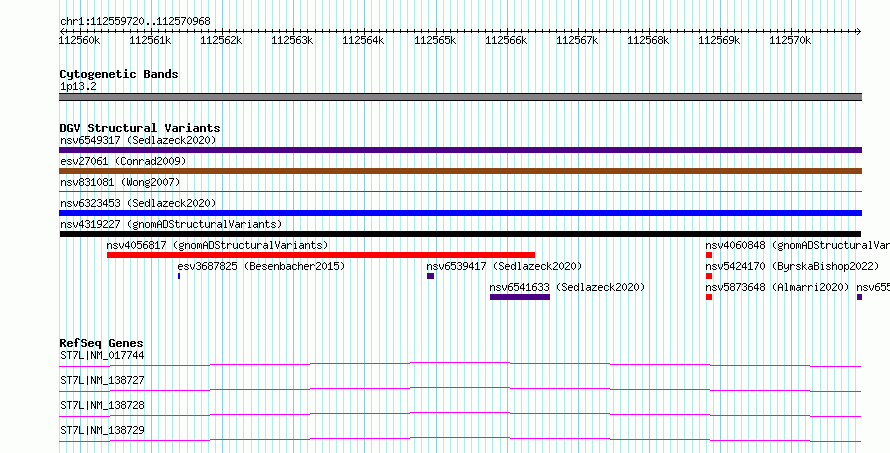
Task: Open variant label nsv5424170 (ByrskaBishop2022)
Action: coord(792,266)
